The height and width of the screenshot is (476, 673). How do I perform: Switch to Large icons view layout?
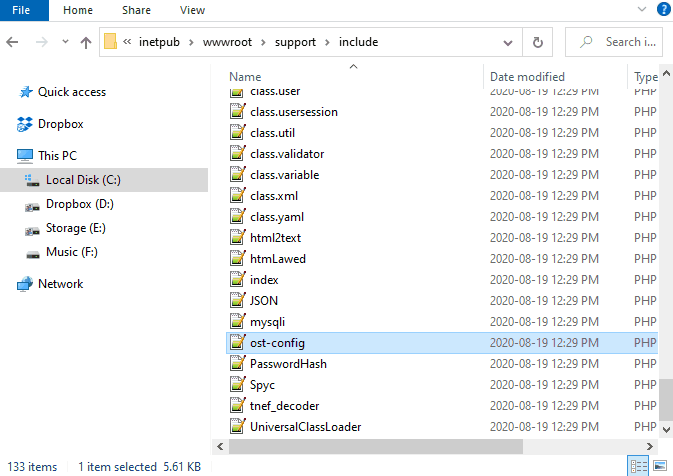pos(660,466)
